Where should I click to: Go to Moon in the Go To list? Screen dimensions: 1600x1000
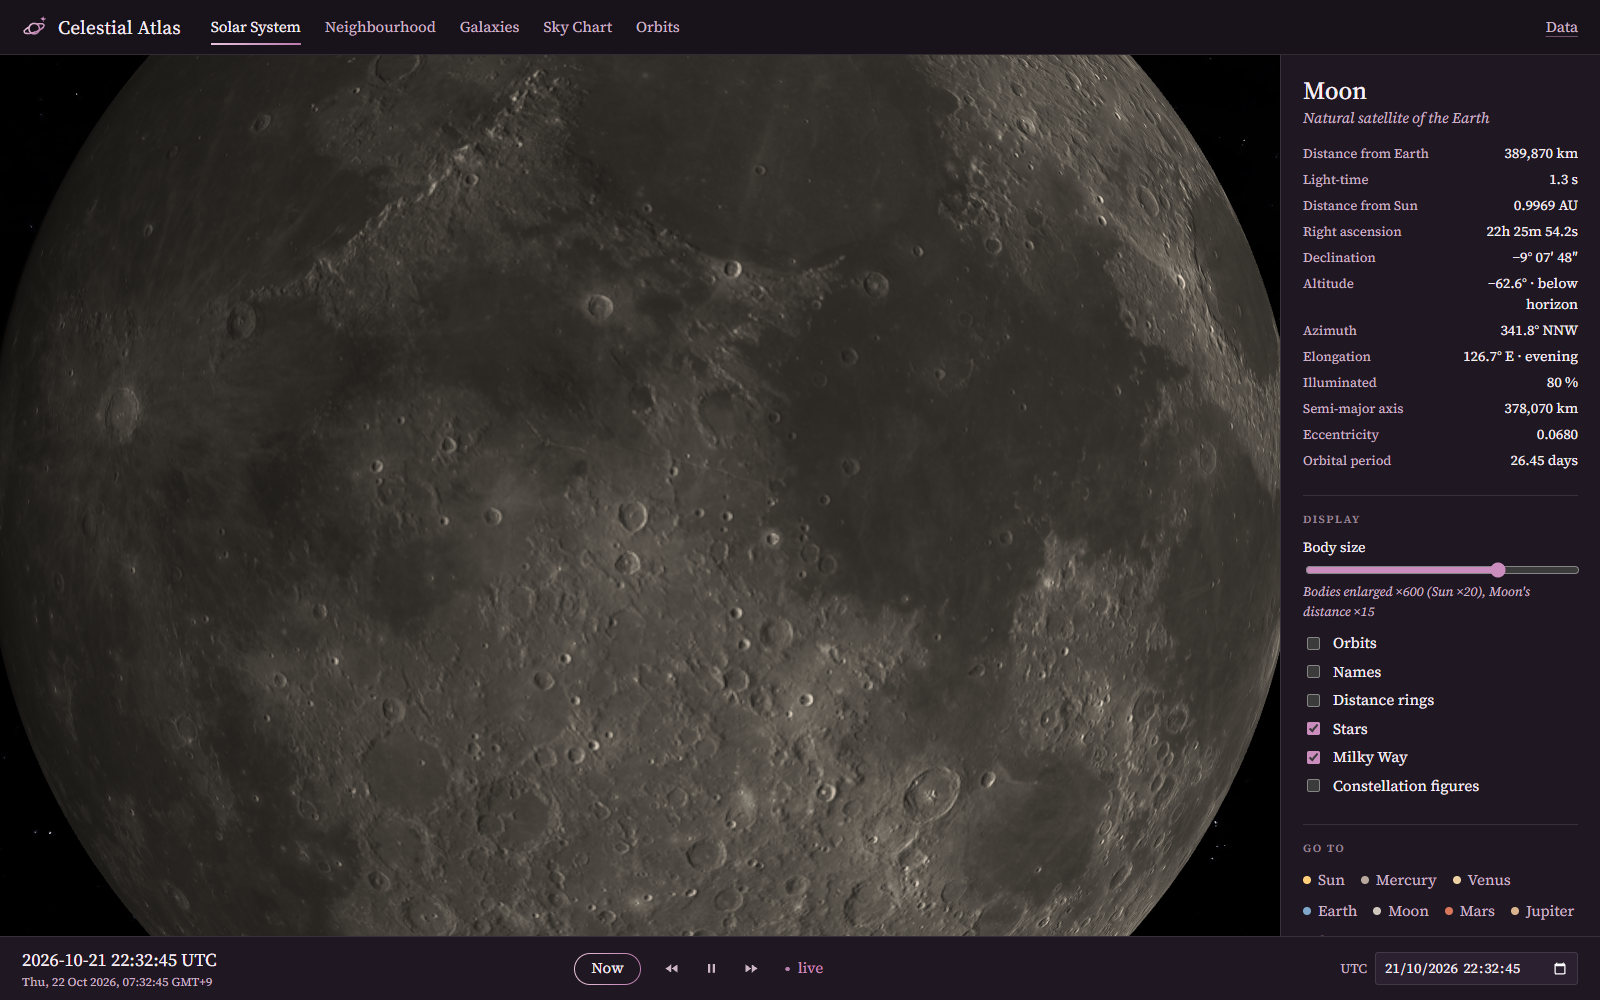tap(1400, 911)
